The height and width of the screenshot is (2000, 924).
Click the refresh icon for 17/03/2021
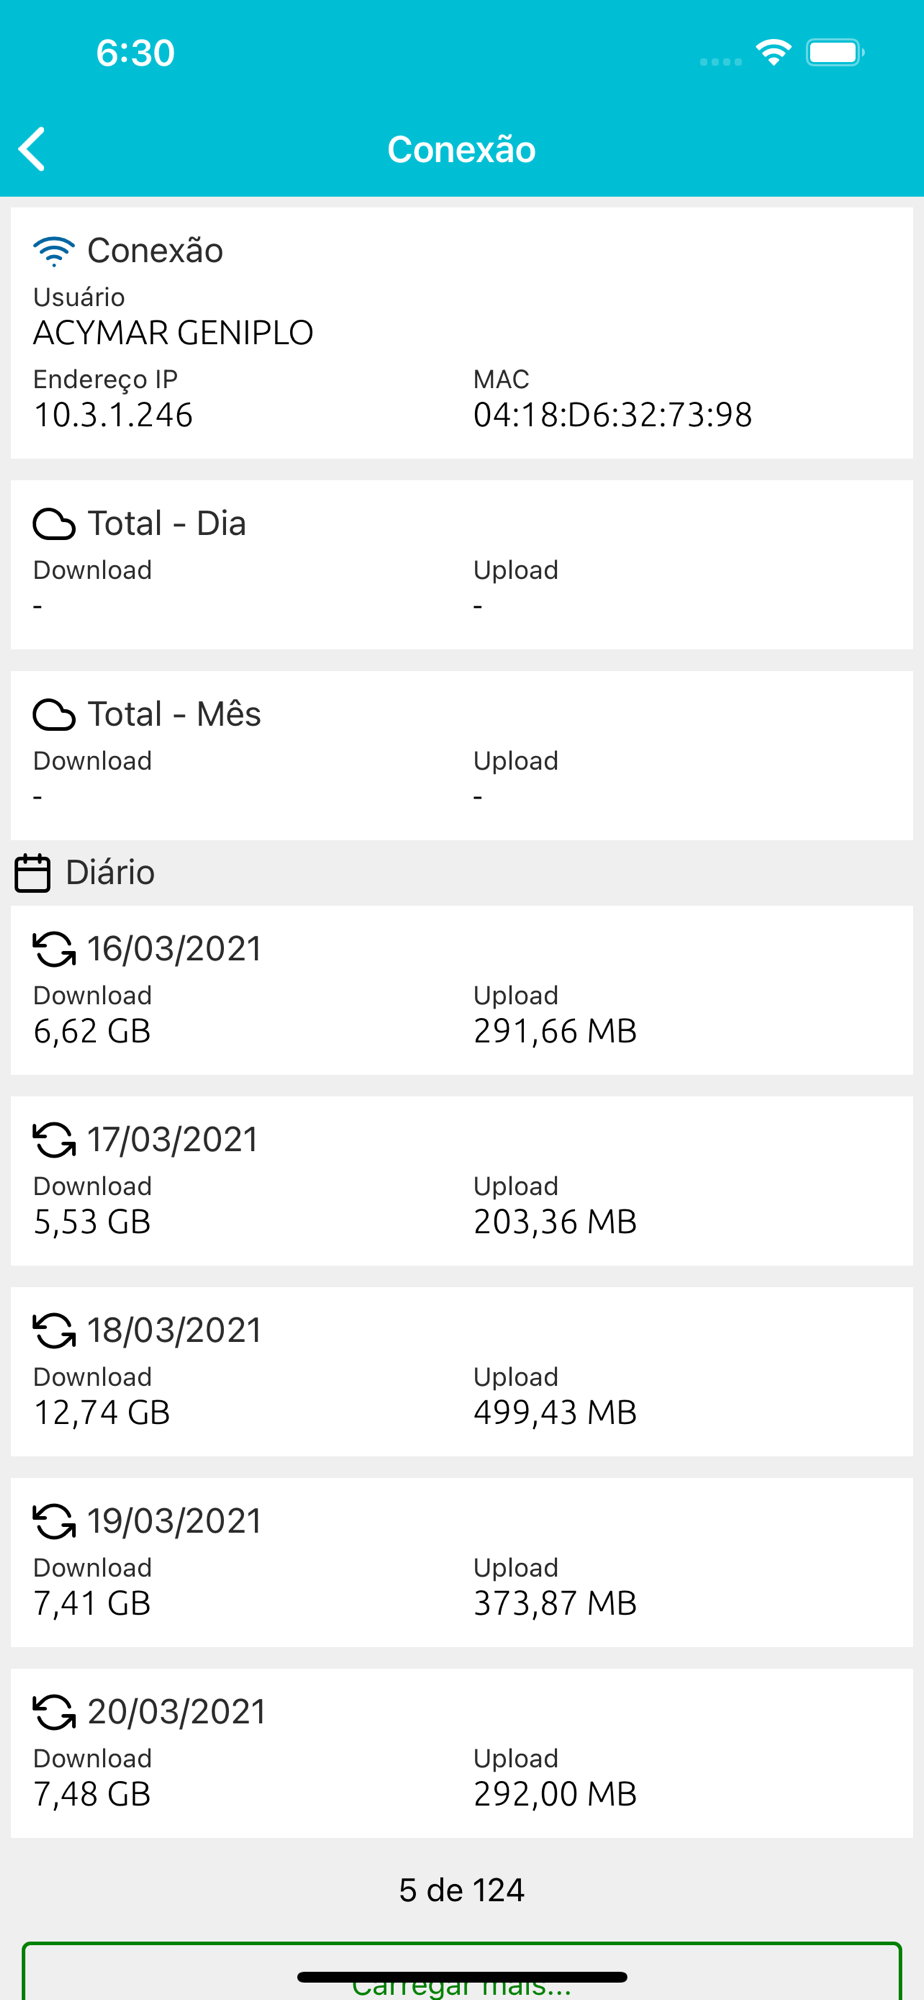(x=54, y=1140)
